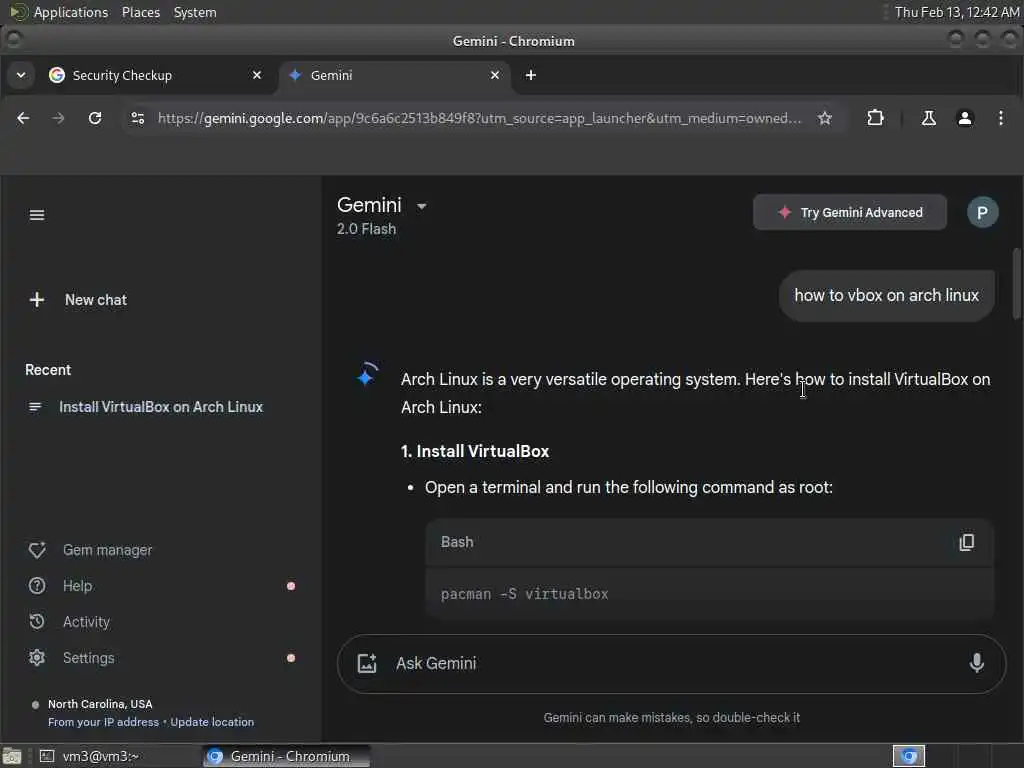Viewport: 1024px width, 768px height.
Task: Click the user message about vbox
Action: tap(886, 295)
